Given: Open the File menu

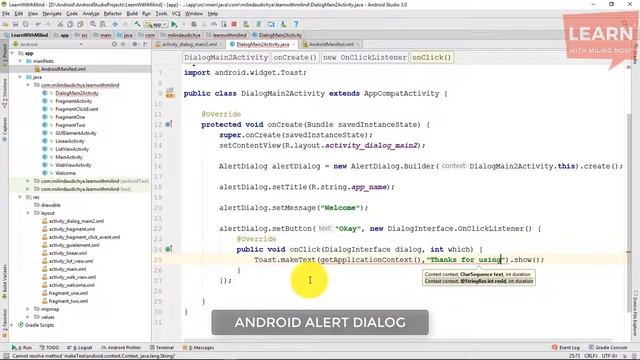Looking at the screenshot, I should tap(6, 13).
